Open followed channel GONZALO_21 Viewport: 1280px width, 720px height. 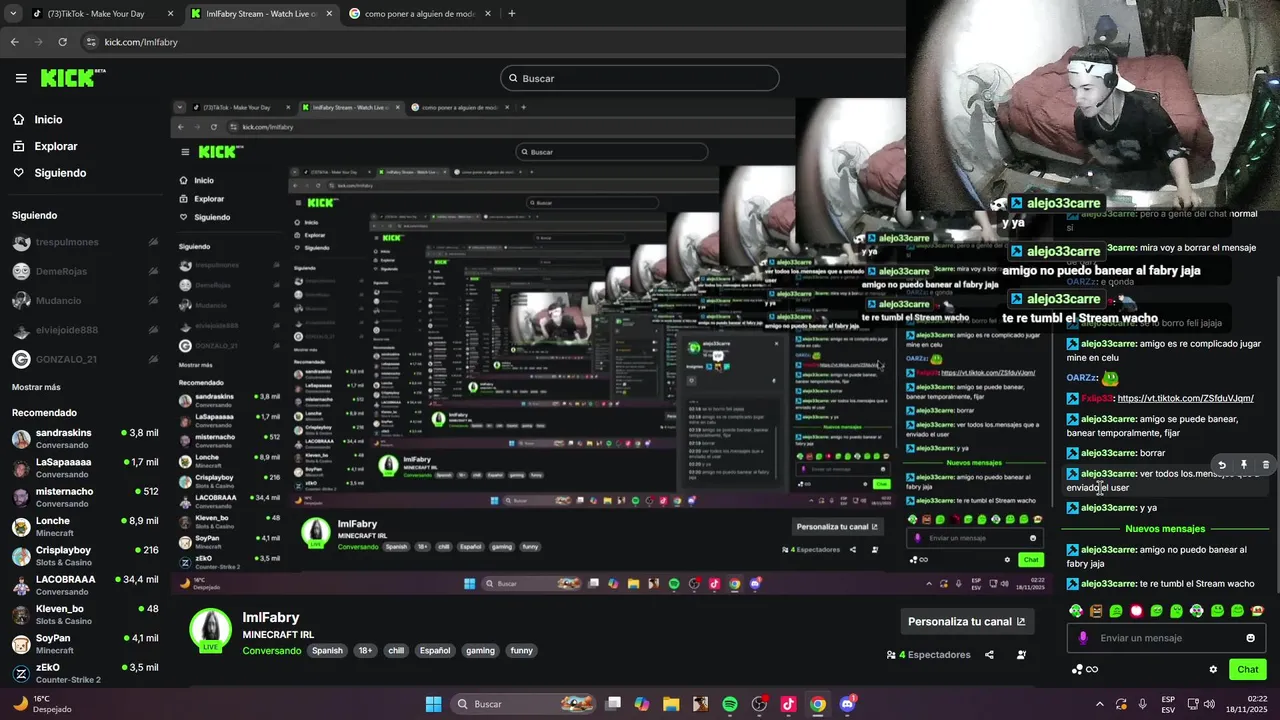pyautogui.click(x=85, y=359)
